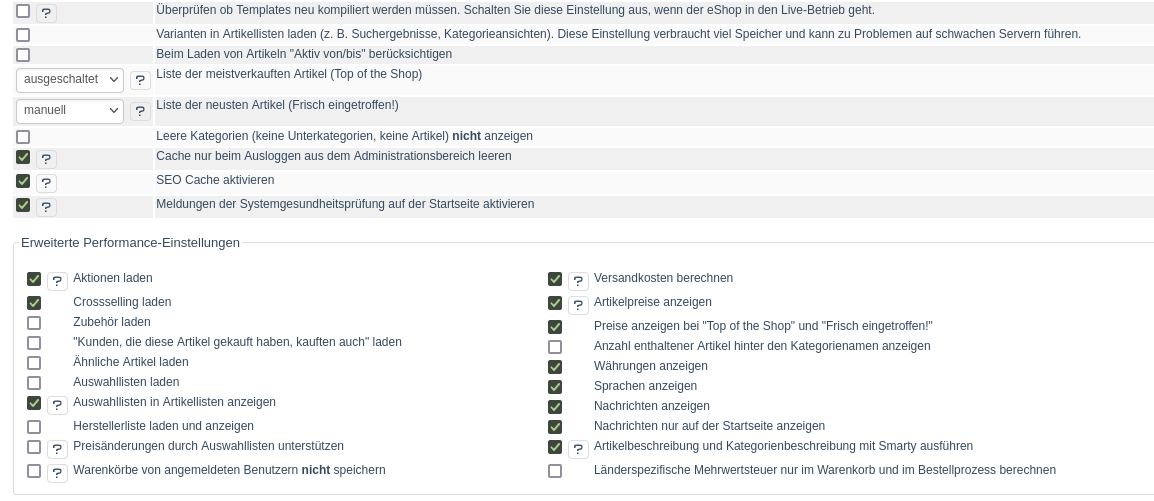Disable 'Währungen anzeigen' checkbox
1154x501 pixels.
coord(555,367)
